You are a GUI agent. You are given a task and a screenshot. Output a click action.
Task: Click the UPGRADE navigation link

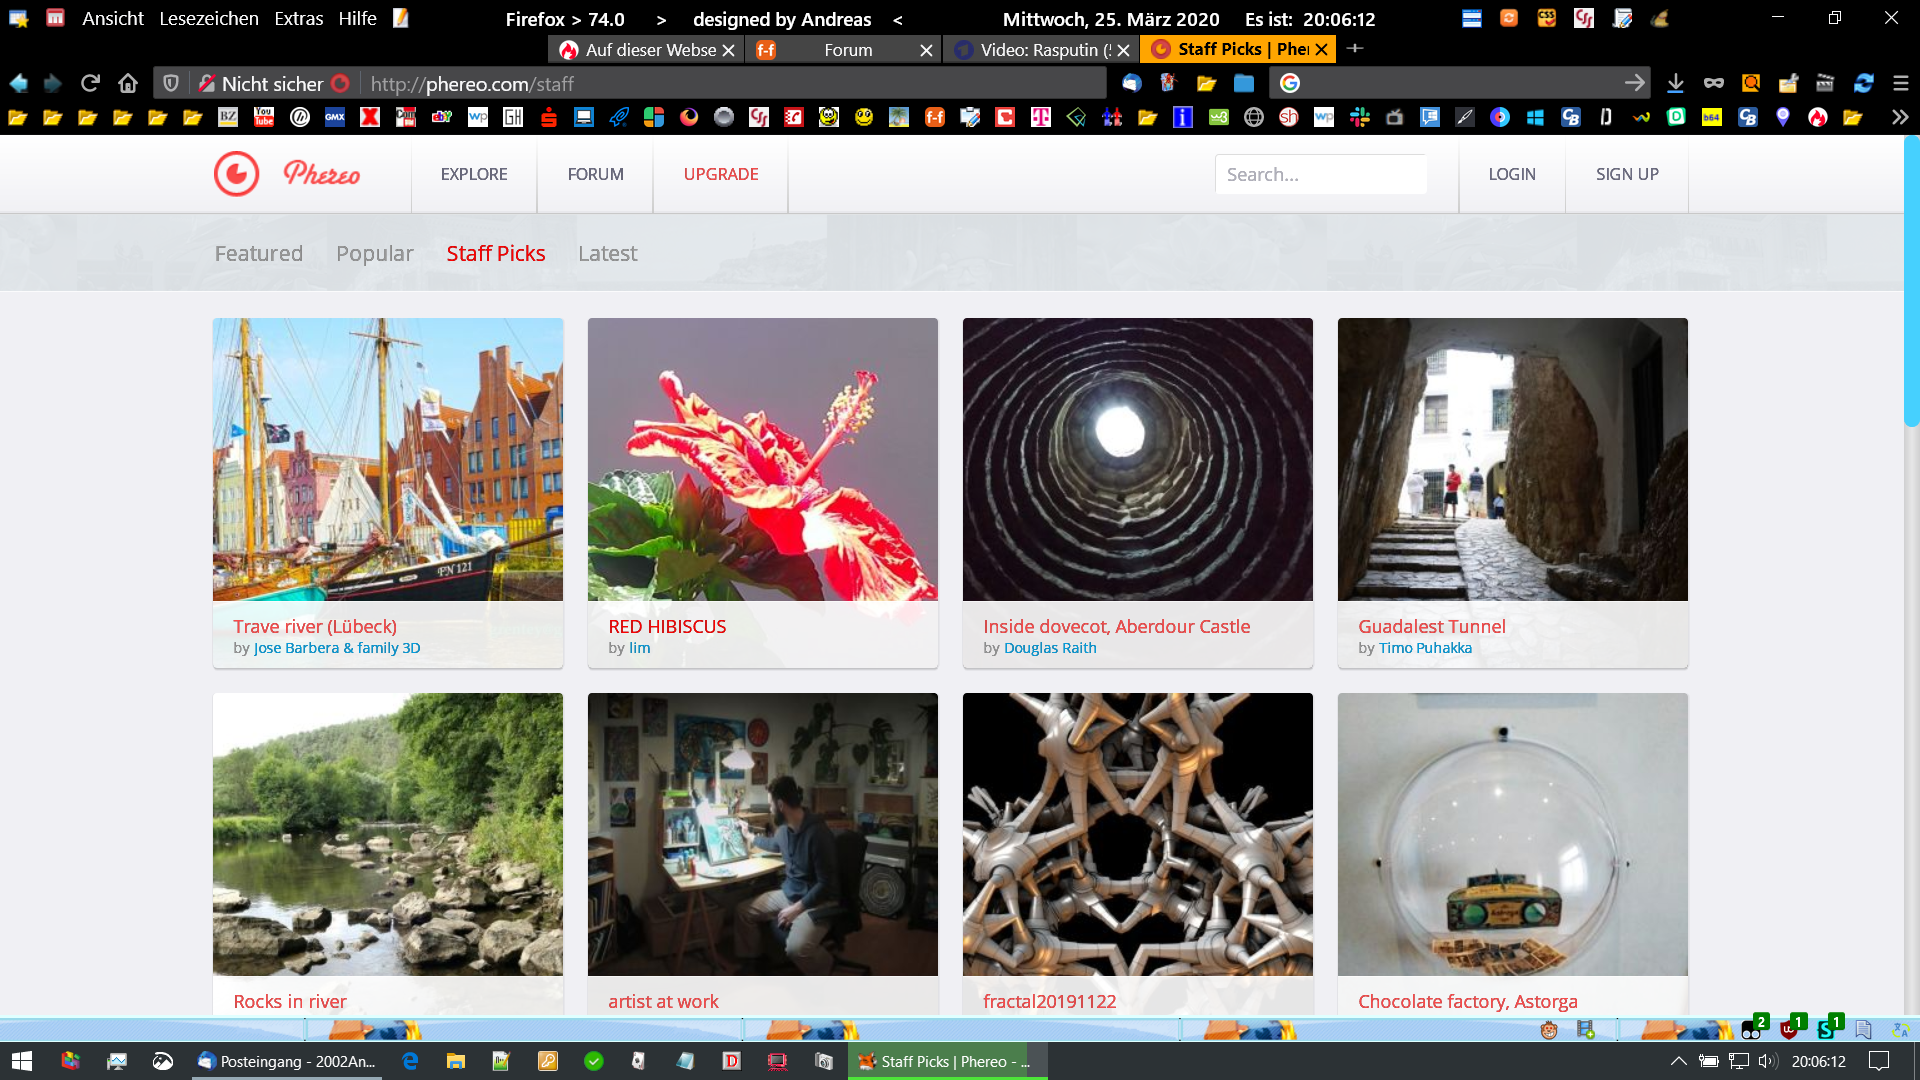720,174
